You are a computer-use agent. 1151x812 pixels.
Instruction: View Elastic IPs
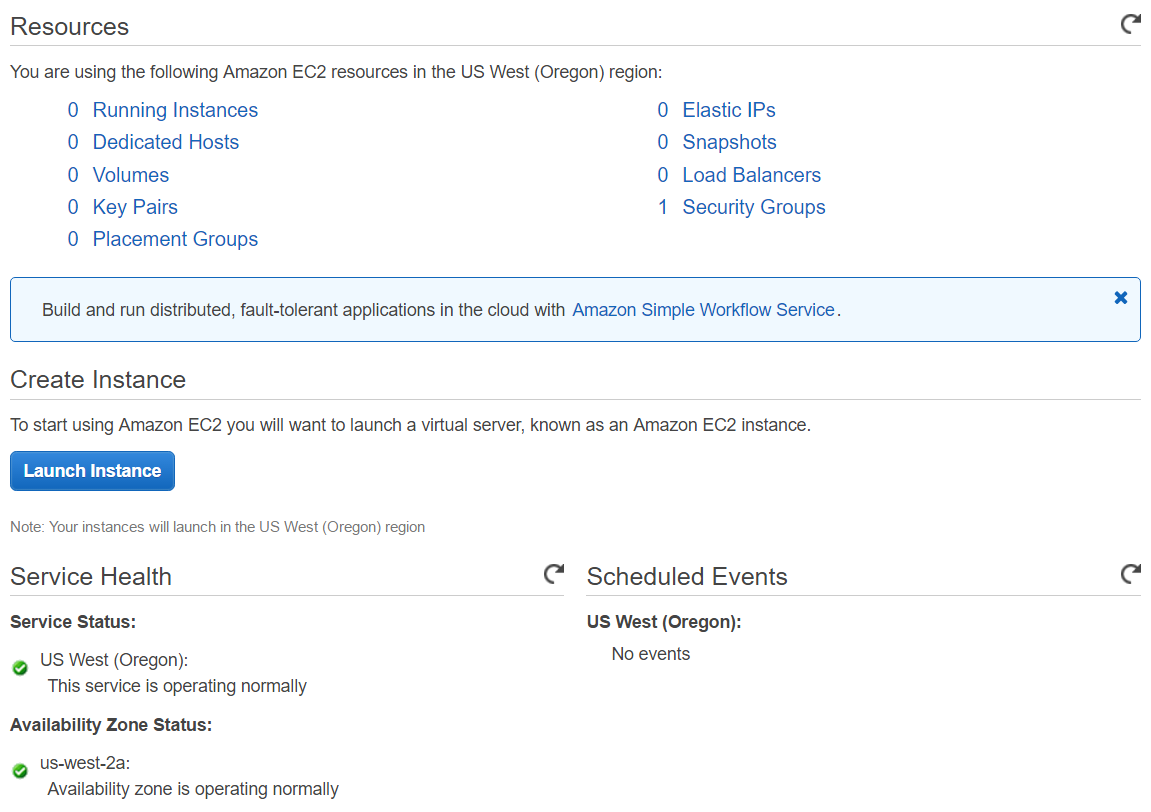pyautogui.click(x=729, y=110)
